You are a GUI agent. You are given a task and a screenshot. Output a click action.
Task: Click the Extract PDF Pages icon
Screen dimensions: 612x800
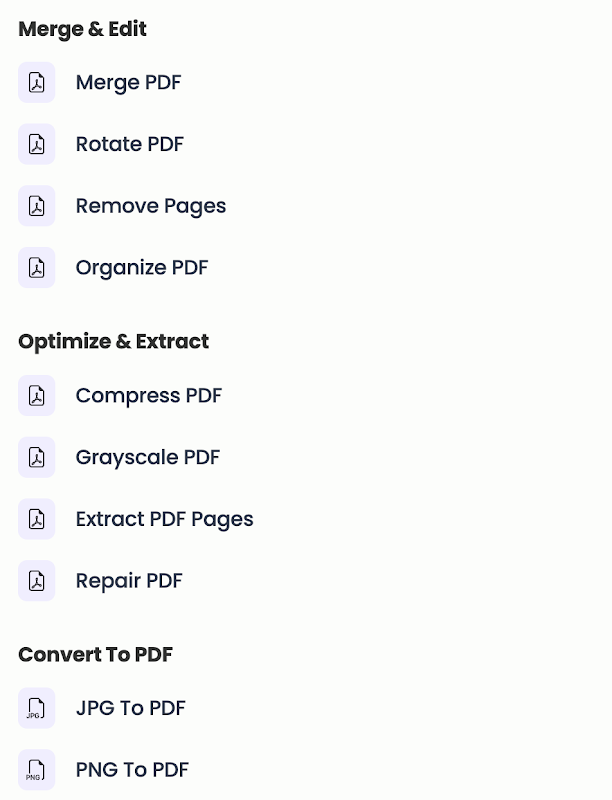[37, 520]
